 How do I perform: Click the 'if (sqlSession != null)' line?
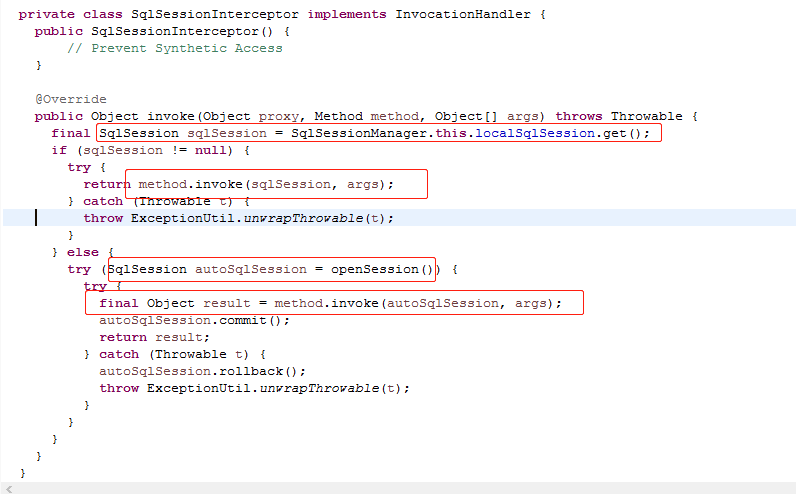(x=150, y=150)
